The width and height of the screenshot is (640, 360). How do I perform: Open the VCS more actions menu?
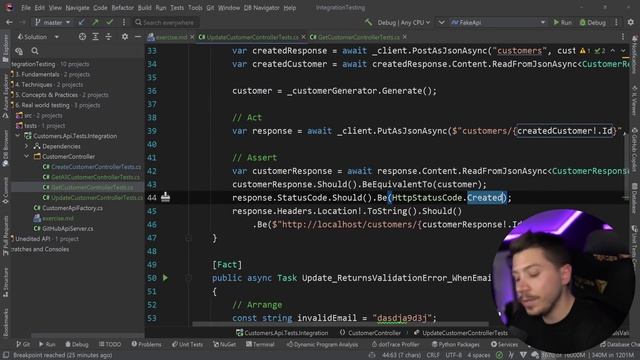tap(124, 22)
